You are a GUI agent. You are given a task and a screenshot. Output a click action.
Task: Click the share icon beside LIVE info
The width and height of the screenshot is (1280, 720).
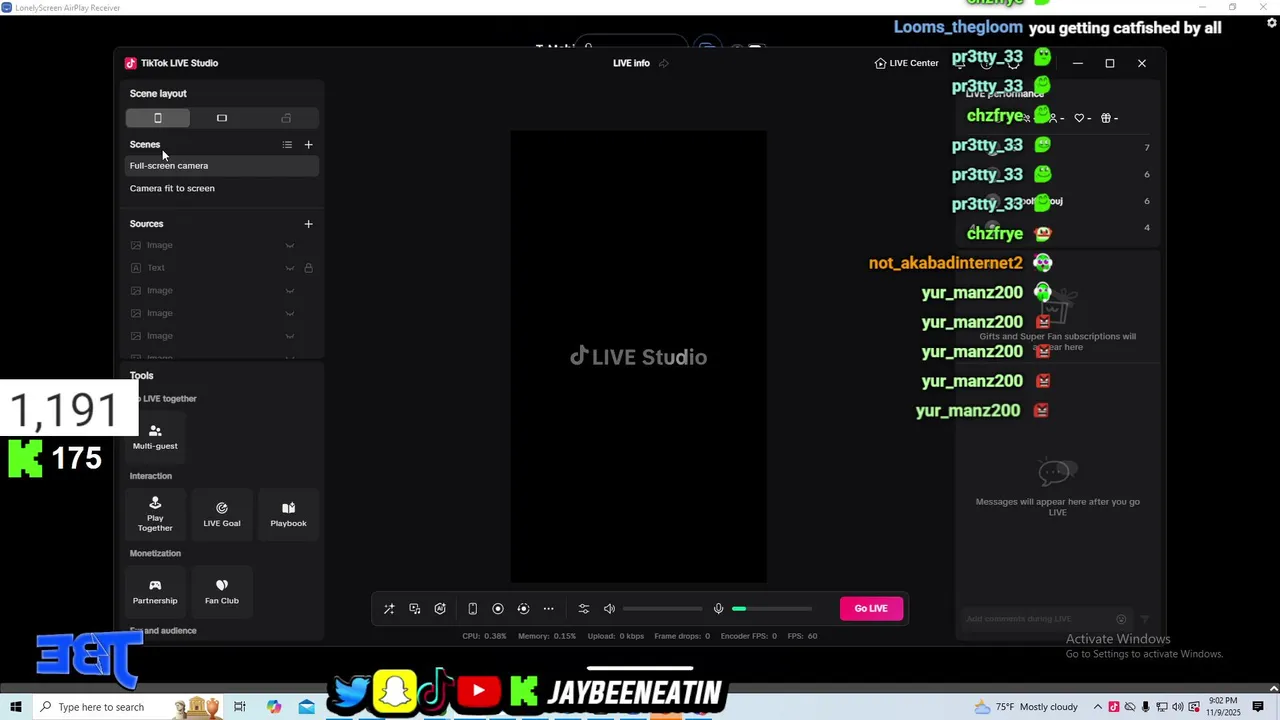(x=663, y=63)
